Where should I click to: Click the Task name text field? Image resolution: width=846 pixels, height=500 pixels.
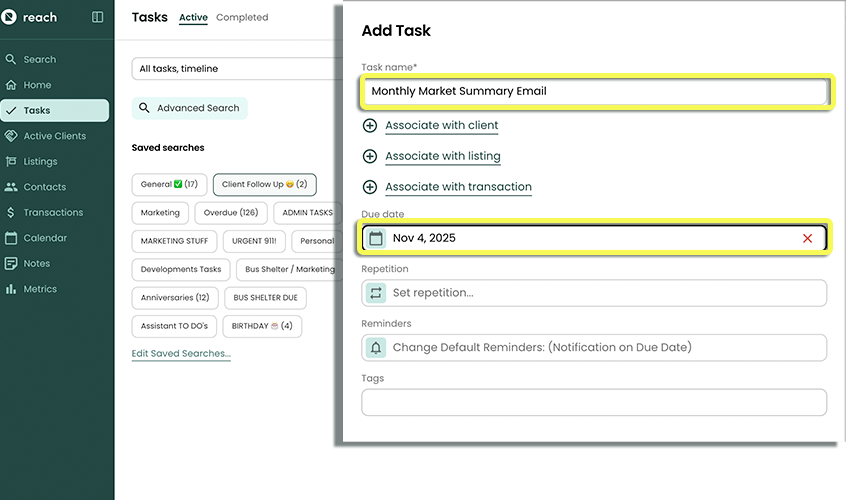click(x=594, y=91)
